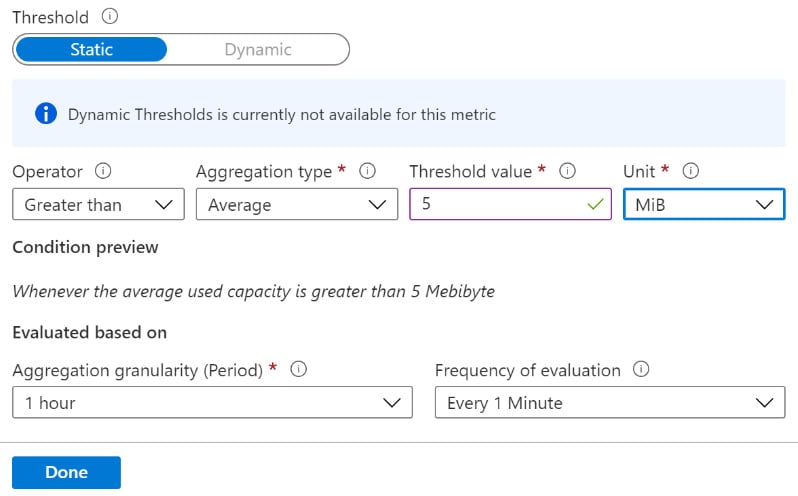The image size is (798, 496).
Task: Open the Operator dropdown showing Greater than
Action: (98, 205)
